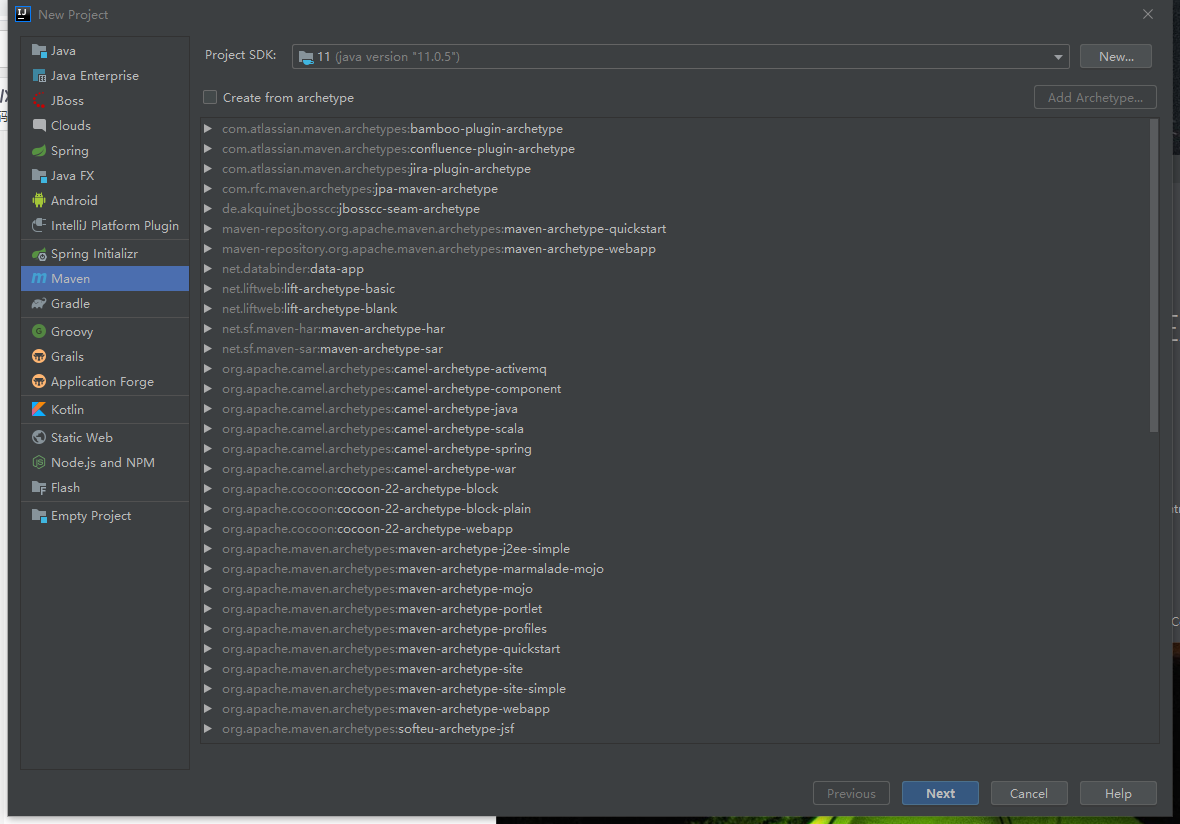Select Groovy project type label
The height and width of the screenshot is (824, 1180).
72,331
